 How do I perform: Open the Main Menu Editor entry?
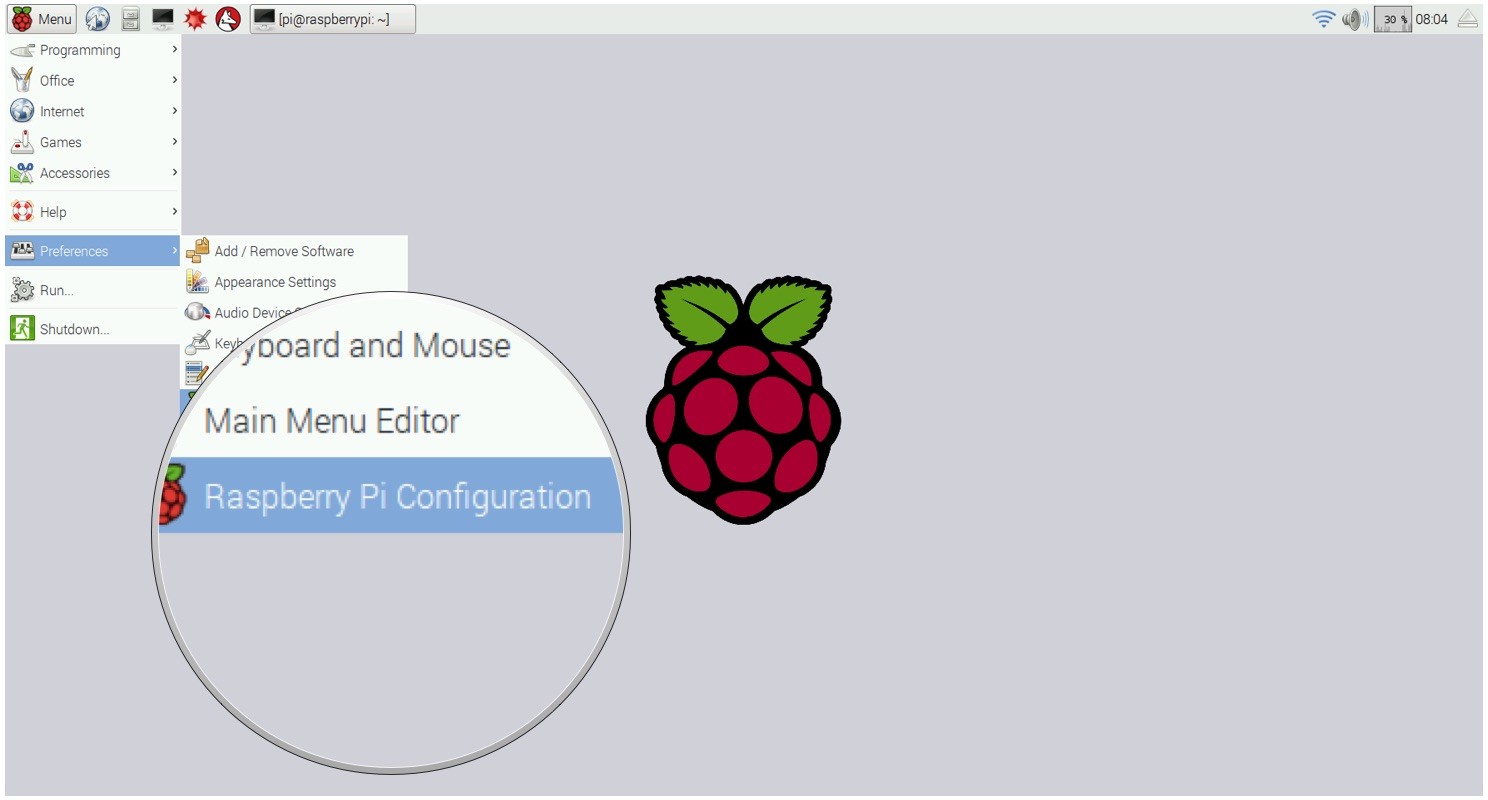click(330, 420)
